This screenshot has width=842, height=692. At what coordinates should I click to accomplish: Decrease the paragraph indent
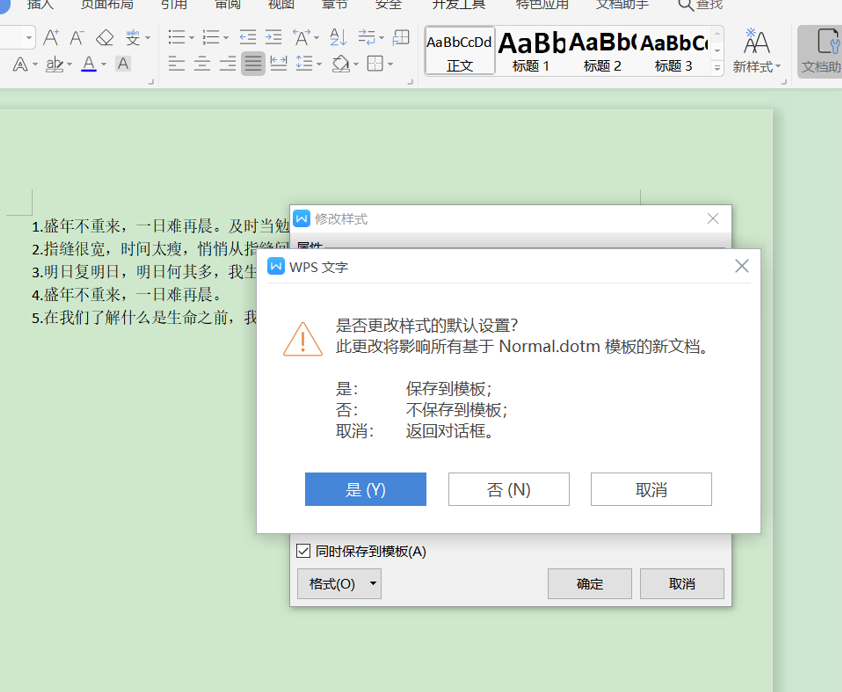[248, 38]
